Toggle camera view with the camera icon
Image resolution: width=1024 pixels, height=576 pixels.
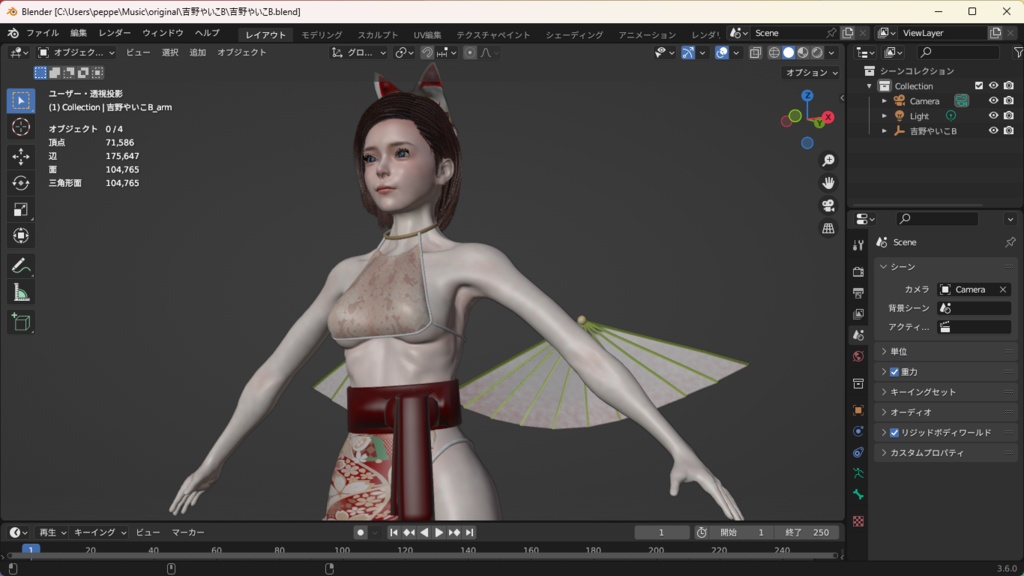(828, 206)
